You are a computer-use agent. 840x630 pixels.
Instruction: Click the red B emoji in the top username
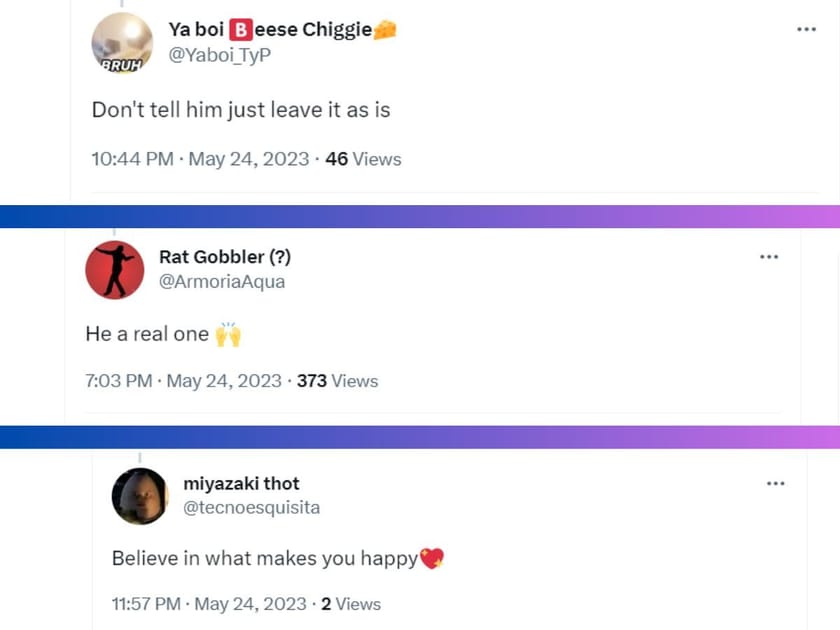(239, 29)
